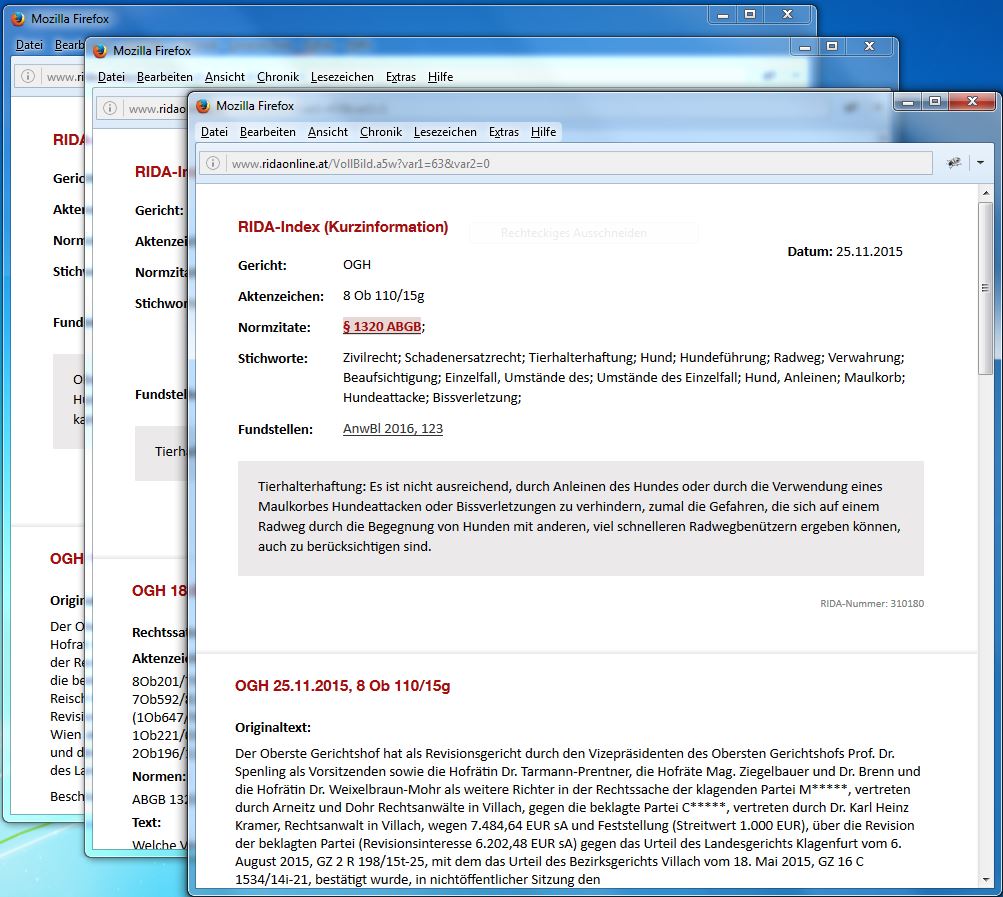Click the Normen: label in middle window
The image size is (1003, 897).
point(159,776)
